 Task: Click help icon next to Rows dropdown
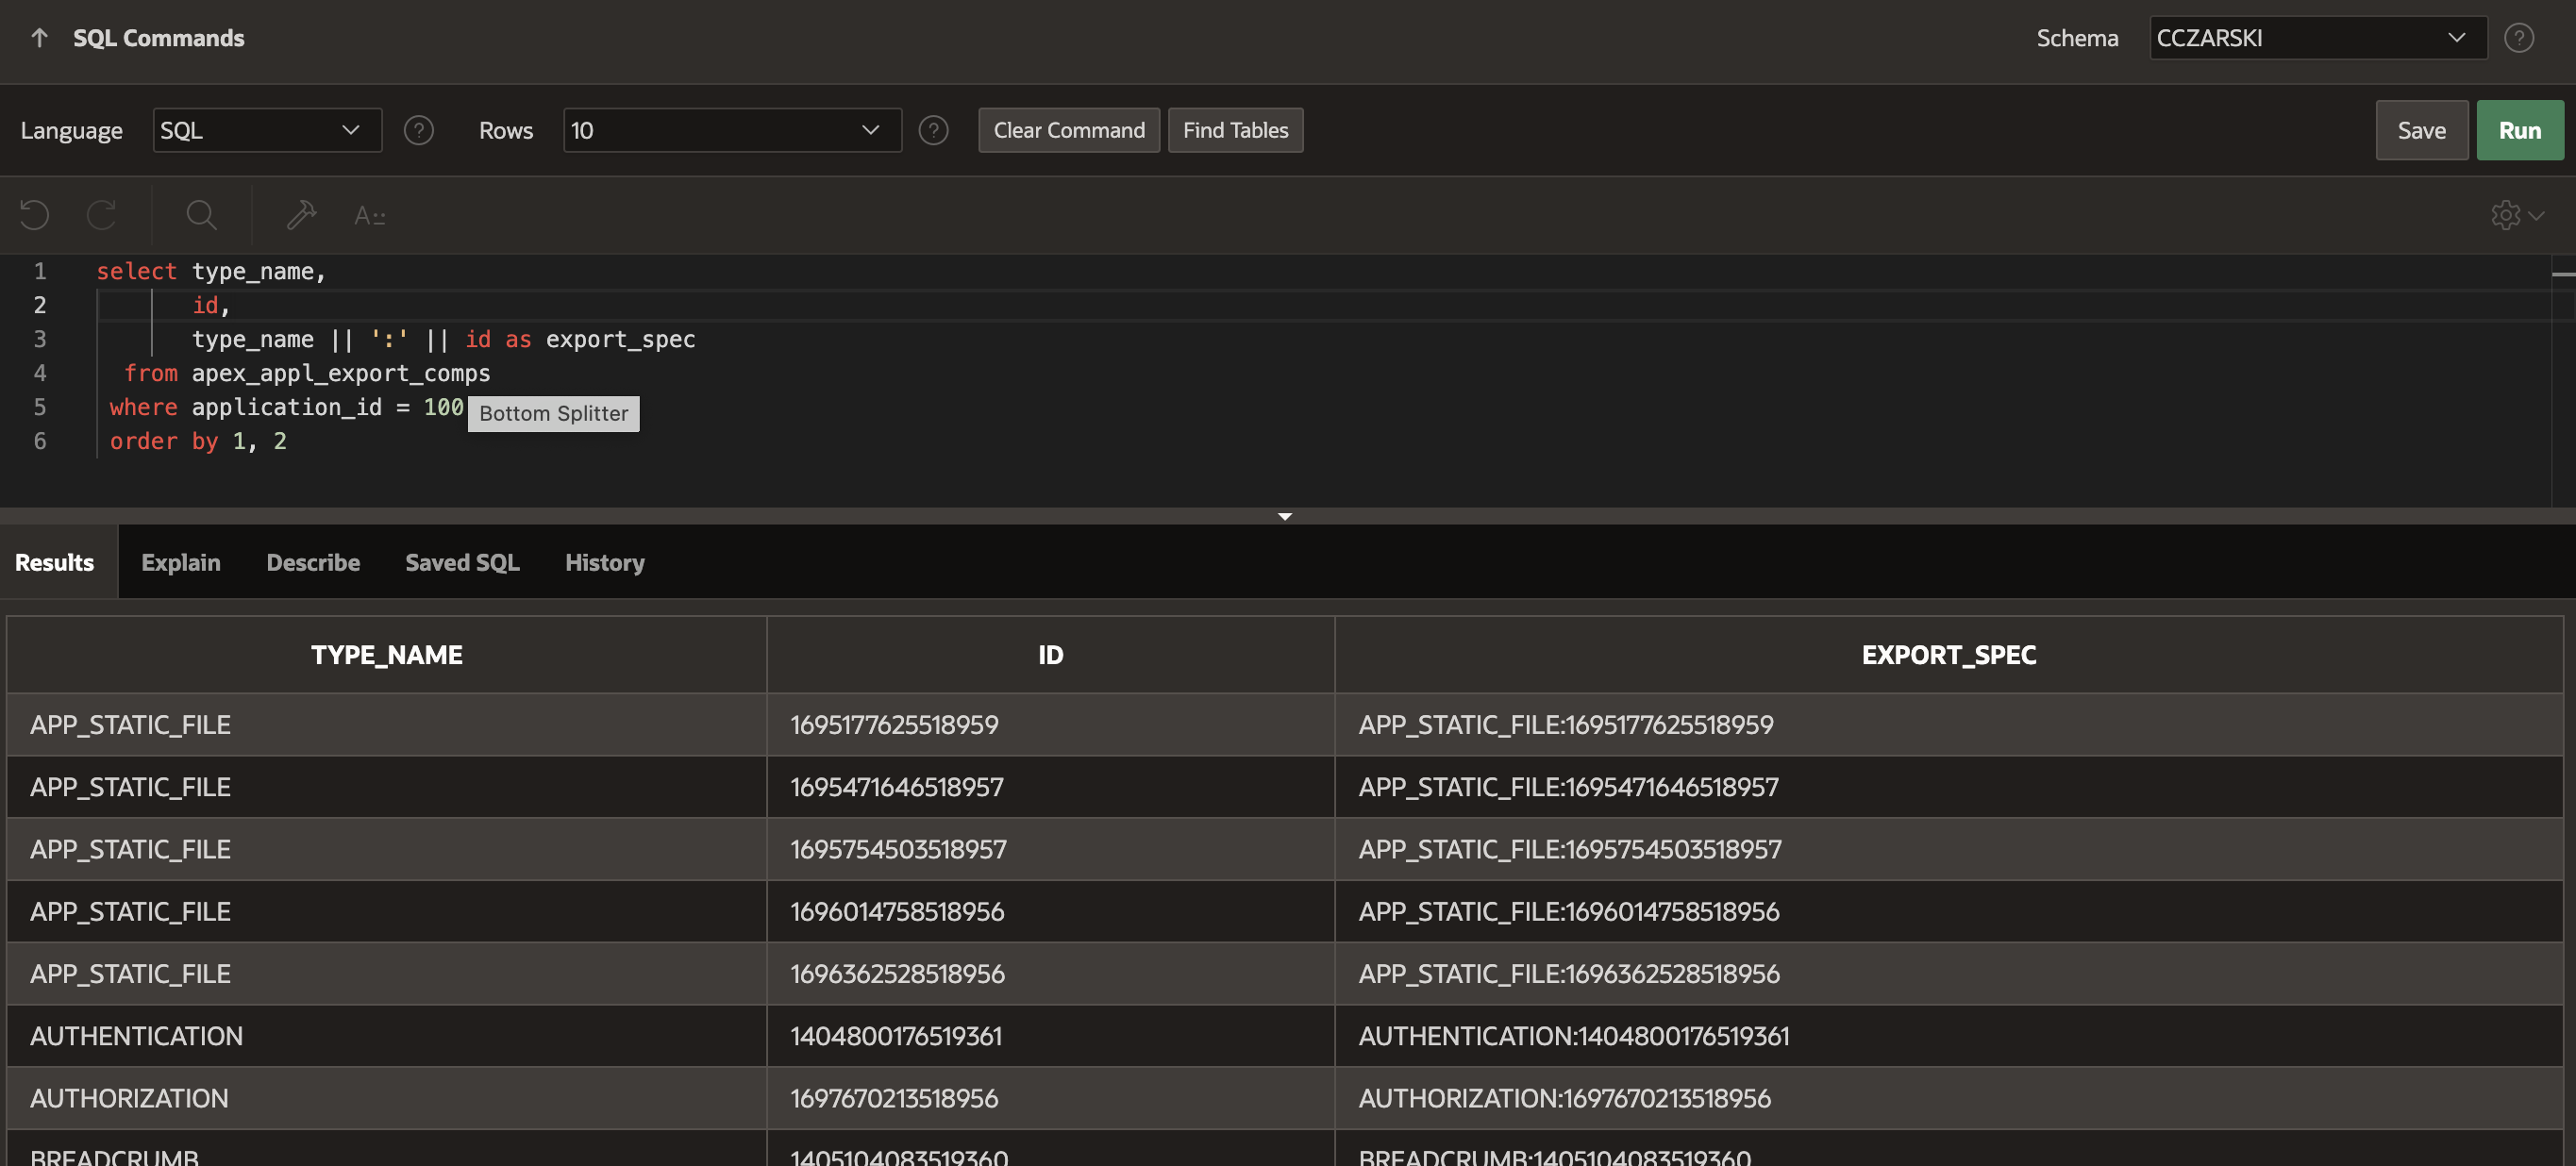click(x=933, y=130)
